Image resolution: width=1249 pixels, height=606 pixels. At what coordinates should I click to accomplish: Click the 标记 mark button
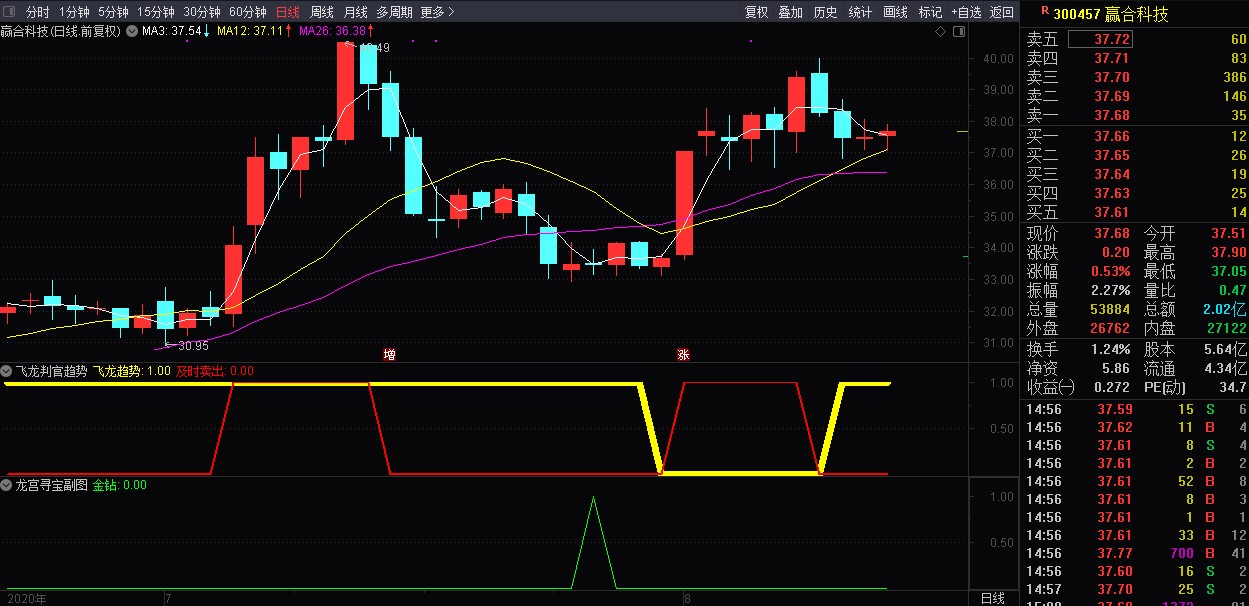click(x=930, y=12)
